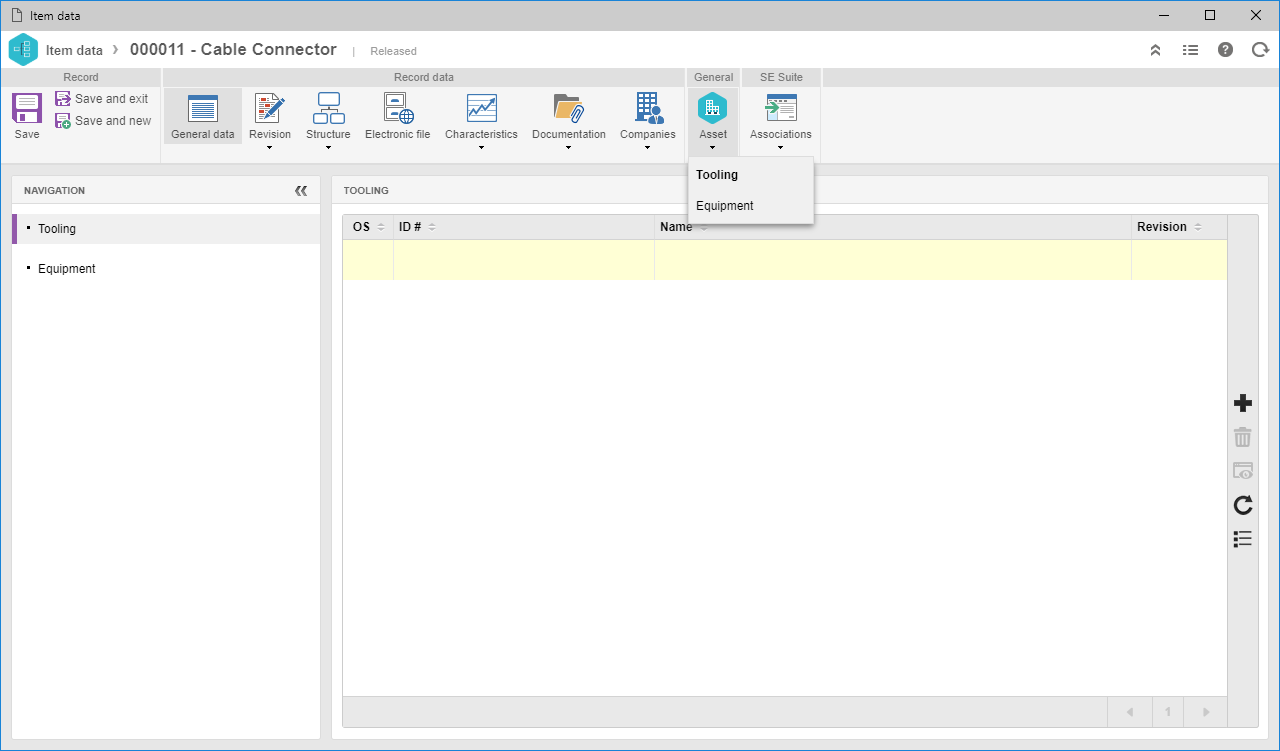Click the 000011 - Cable Connector title

pos(233,50)
